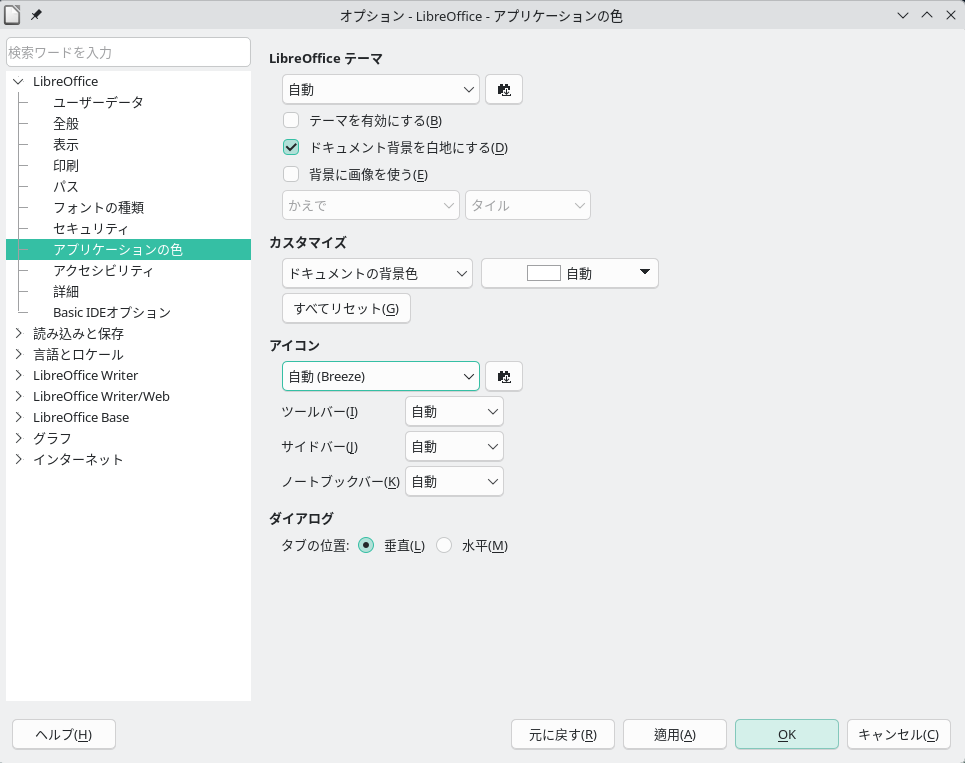This screenshot has height=763, width=965.
Task: Click the search word input field
Action: [x=128, y=52]
